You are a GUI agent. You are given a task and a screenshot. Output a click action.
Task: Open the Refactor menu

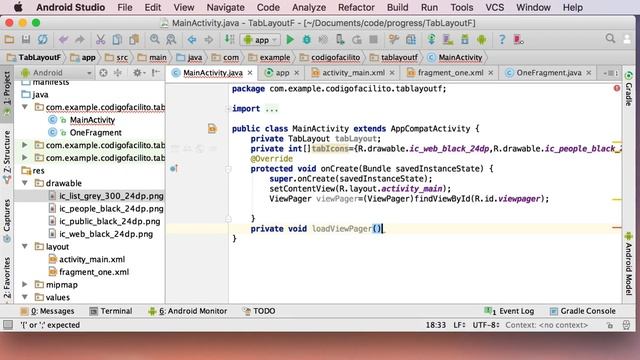[x=356, y=7]
